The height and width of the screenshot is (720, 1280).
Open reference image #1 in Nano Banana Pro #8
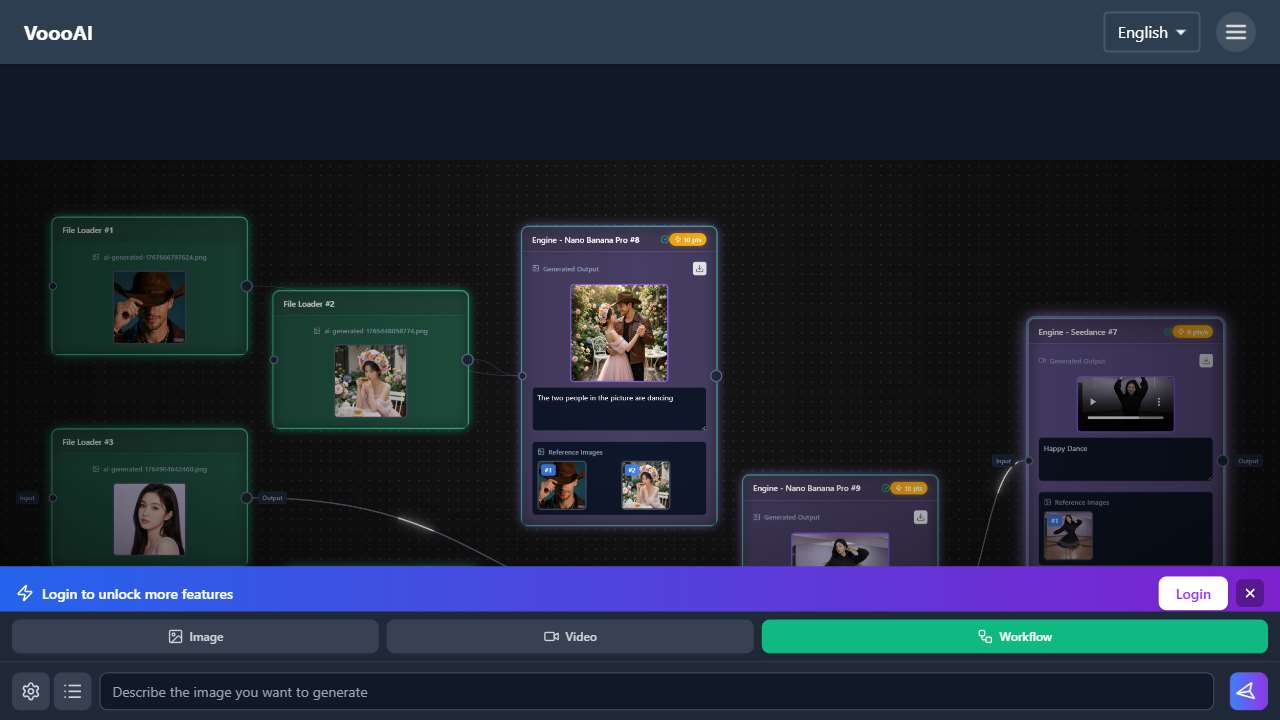561,485
